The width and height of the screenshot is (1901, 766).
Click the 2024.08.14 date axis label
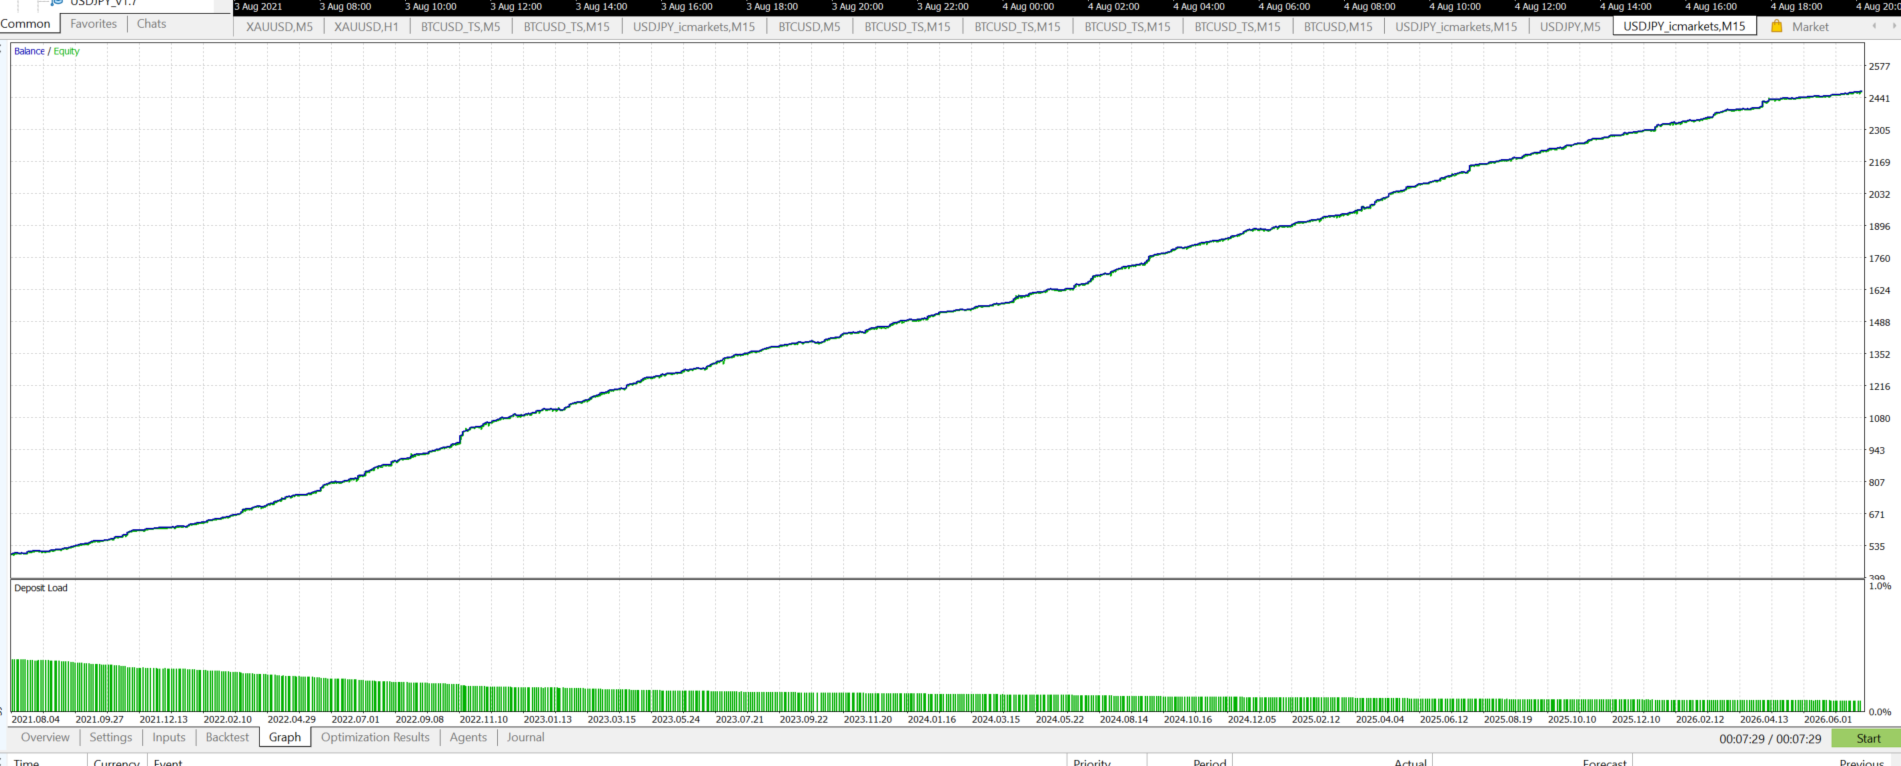[x=1123, y=719]
